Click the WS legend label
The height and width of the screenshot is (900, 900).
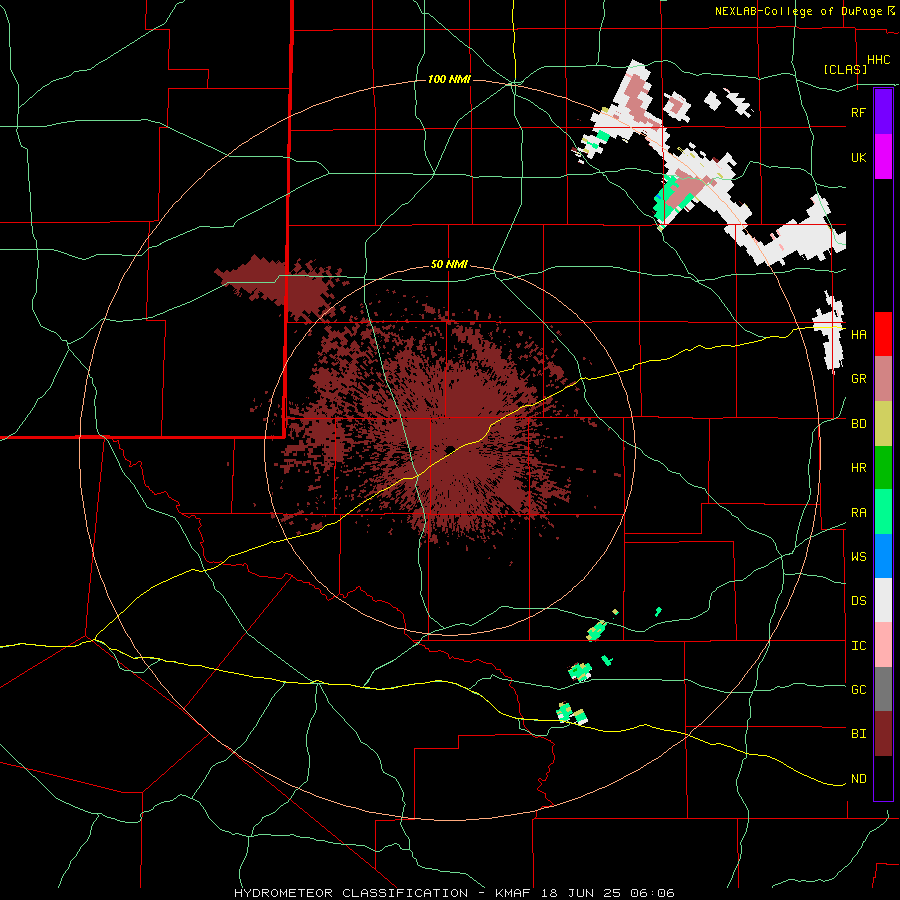(858, 557)
